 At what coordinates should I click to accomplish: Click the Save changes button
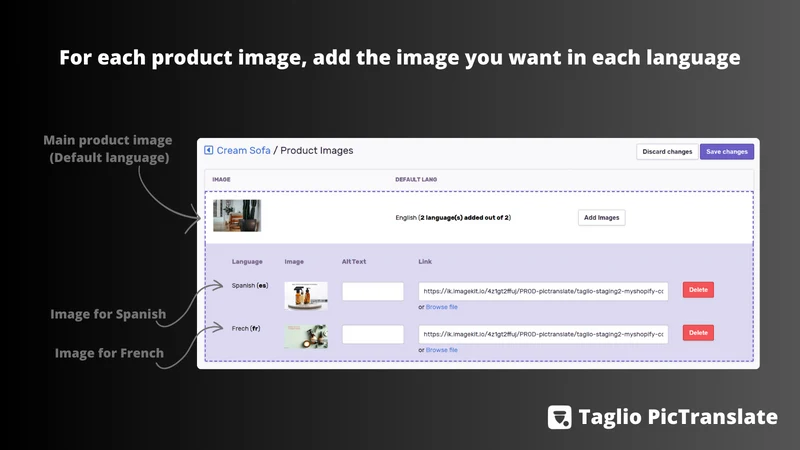click(x=727, y=152)
